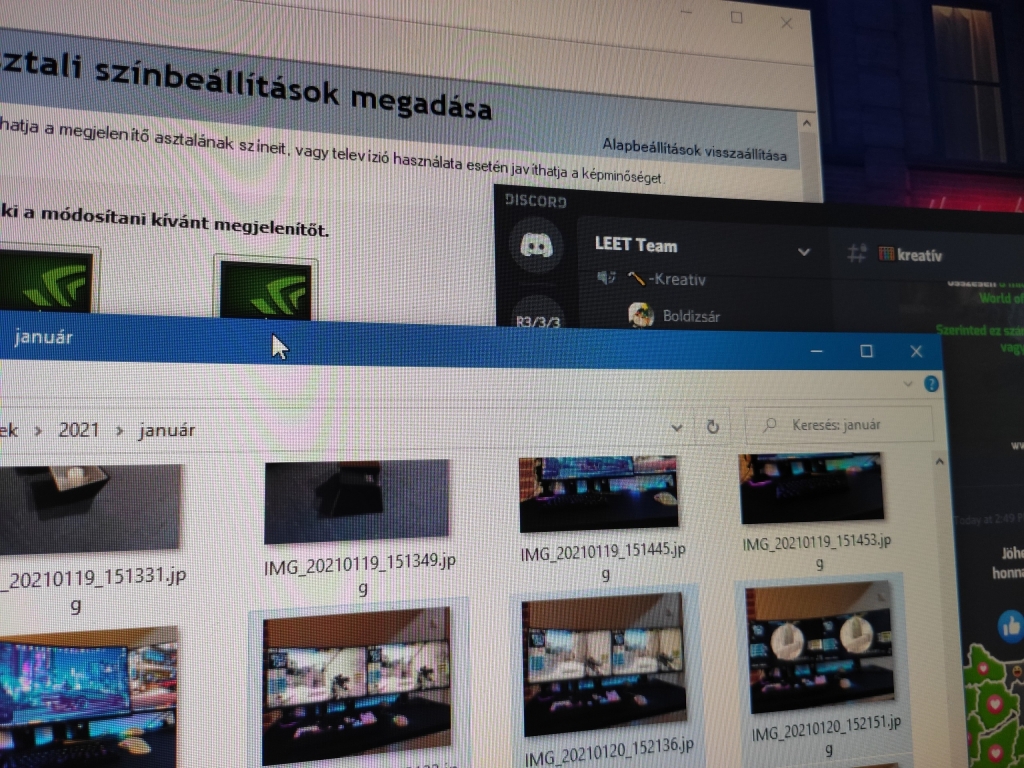The width and height of the screenshot is (1024, 768).
Task: Select the second NVIDIA monitor display icon
Action: [x=266, y=289]
